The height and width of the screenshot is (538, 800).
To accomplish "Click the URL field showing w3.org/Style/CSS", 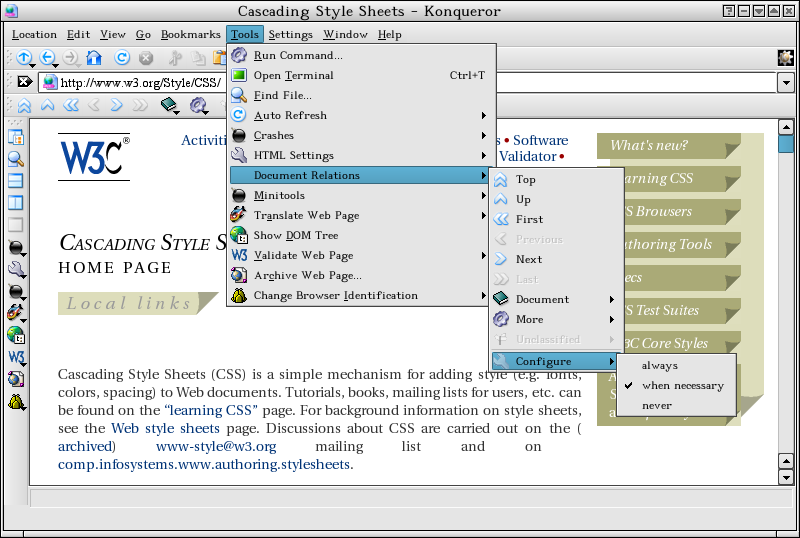I will tap(140, 83).
